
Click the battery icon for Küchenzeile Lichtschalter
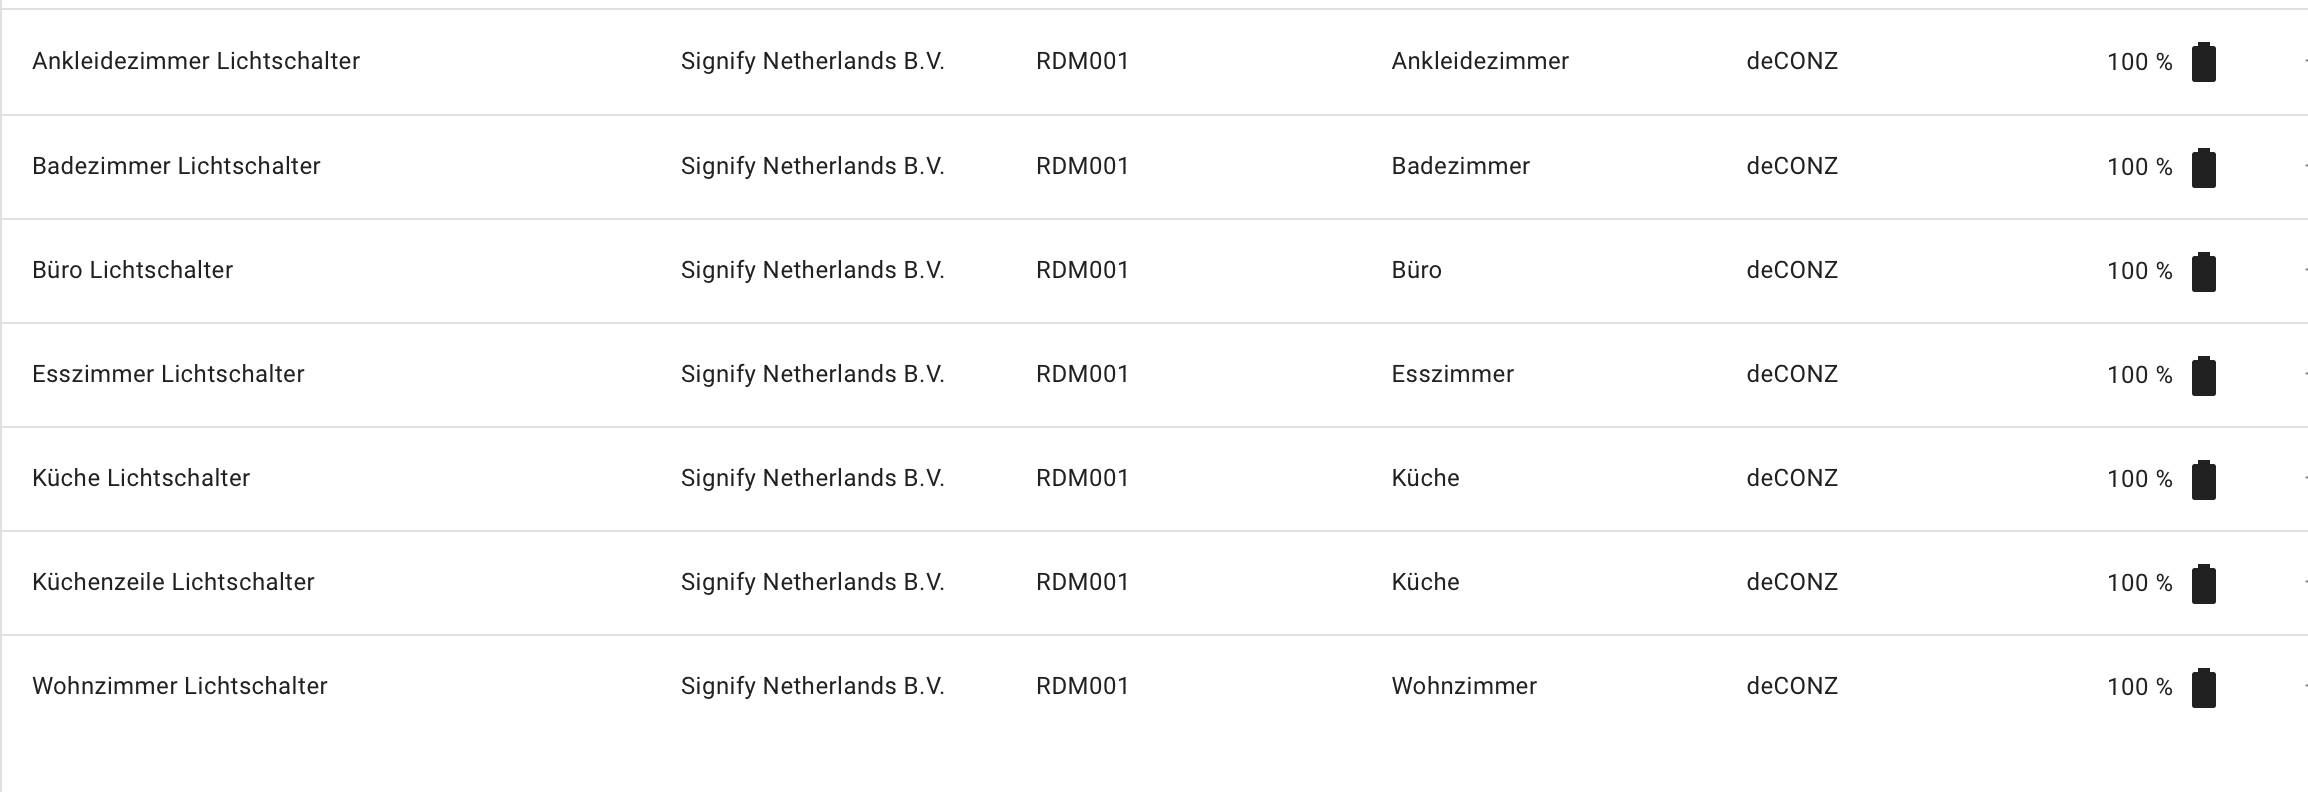click(x=2203, y=583)
